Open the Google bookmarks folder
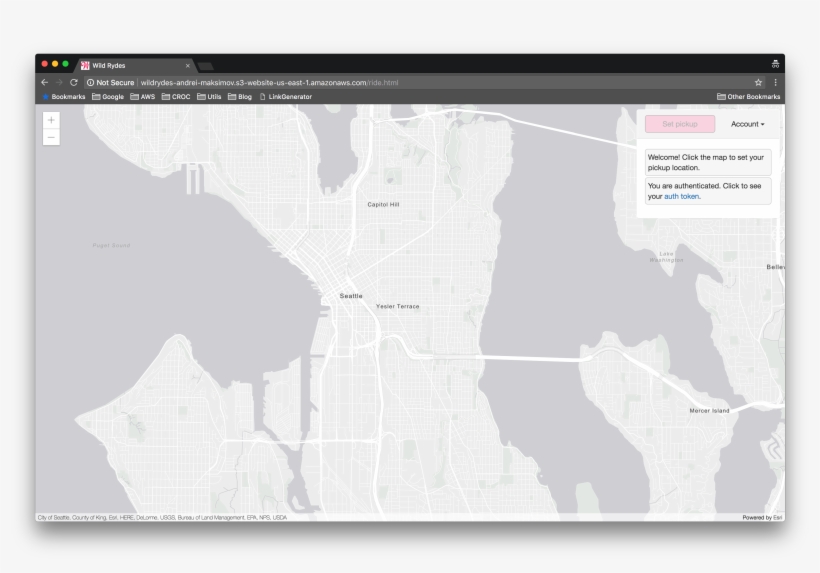Screen dimensions: 820x573 click(108, 97)
